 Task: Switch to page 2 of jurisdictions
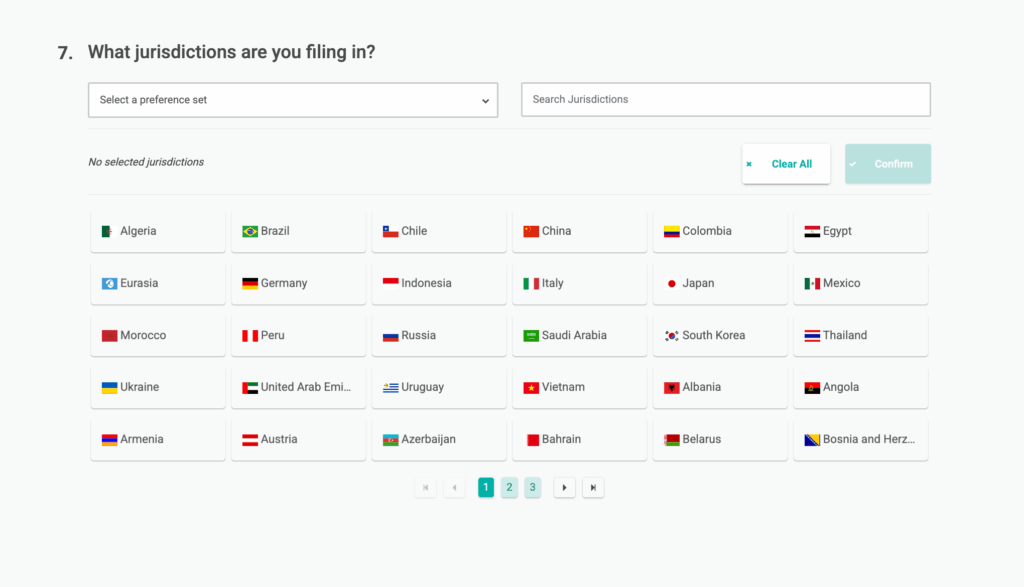pyautogui.click(x=509, y=487)
